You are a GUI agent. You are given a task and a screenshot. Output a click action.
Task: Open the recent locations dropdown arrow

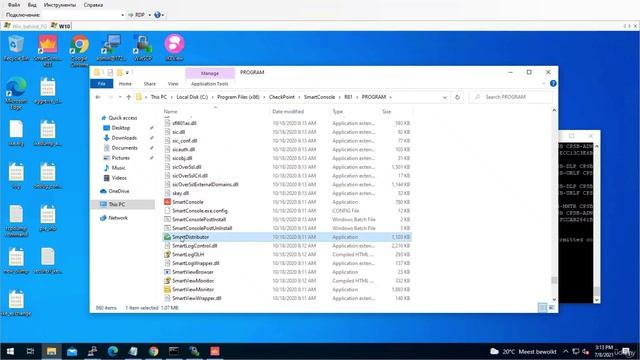tap(120, 97)
